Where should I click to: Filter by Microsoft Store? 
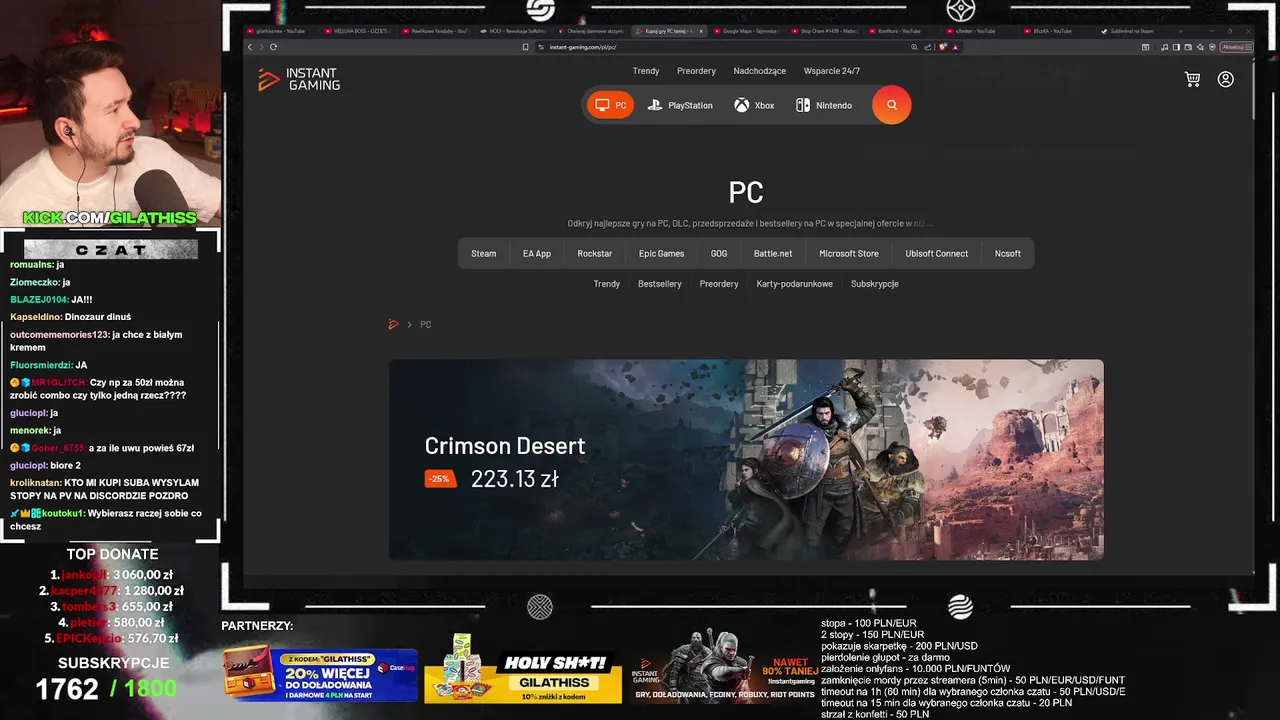(x=849, y=254)
